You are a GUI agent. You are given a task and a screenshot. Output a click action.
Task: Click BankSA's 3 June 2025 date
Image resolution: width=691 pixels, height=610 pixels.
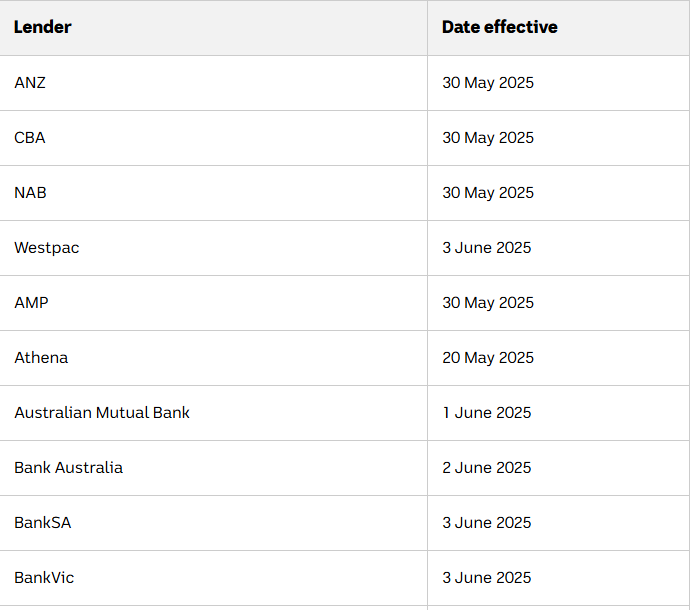coord(487,523)
